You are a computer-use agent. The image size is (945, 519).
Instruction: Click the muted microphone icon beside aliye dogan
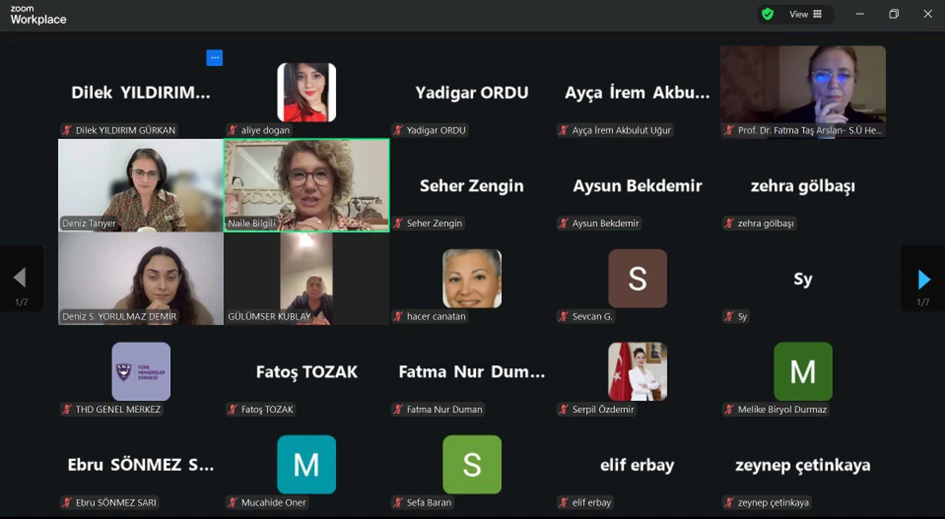(233, 130)
